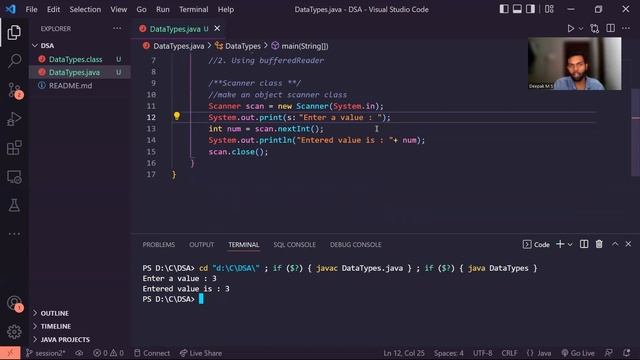Click session2* branch in status bar
This screenshot has width=640, height=360.
46,353
